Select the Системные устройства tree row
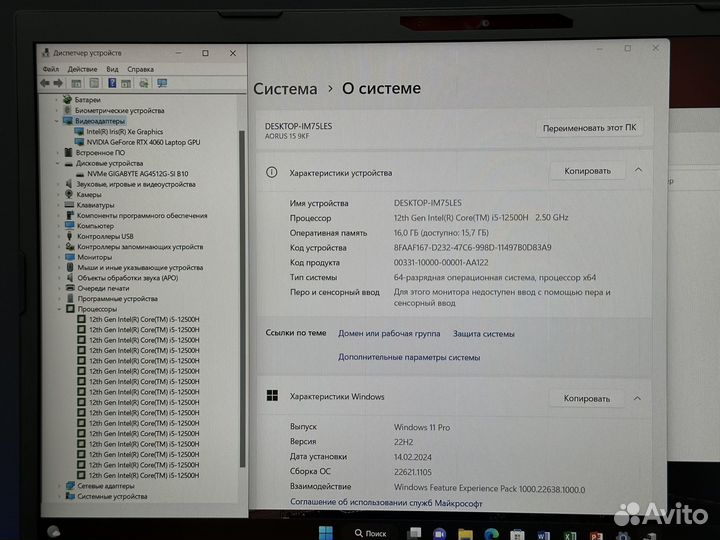720x540 pixels. 112,496
